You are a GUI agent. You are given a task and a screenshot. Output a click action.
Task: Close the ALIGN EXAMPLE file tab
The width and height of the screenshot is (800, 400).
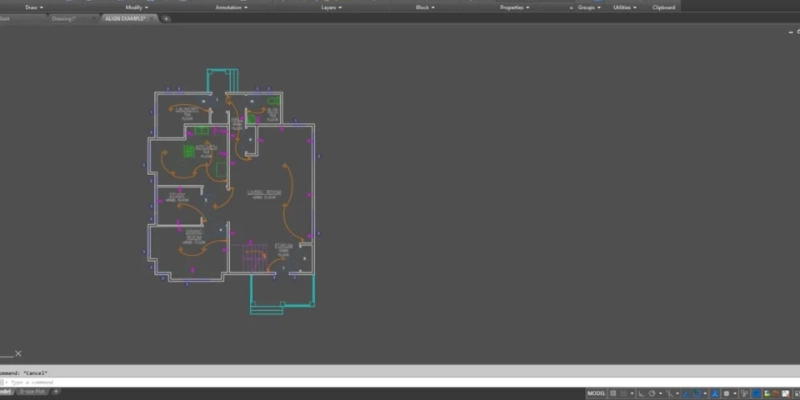tap(150, 19)
